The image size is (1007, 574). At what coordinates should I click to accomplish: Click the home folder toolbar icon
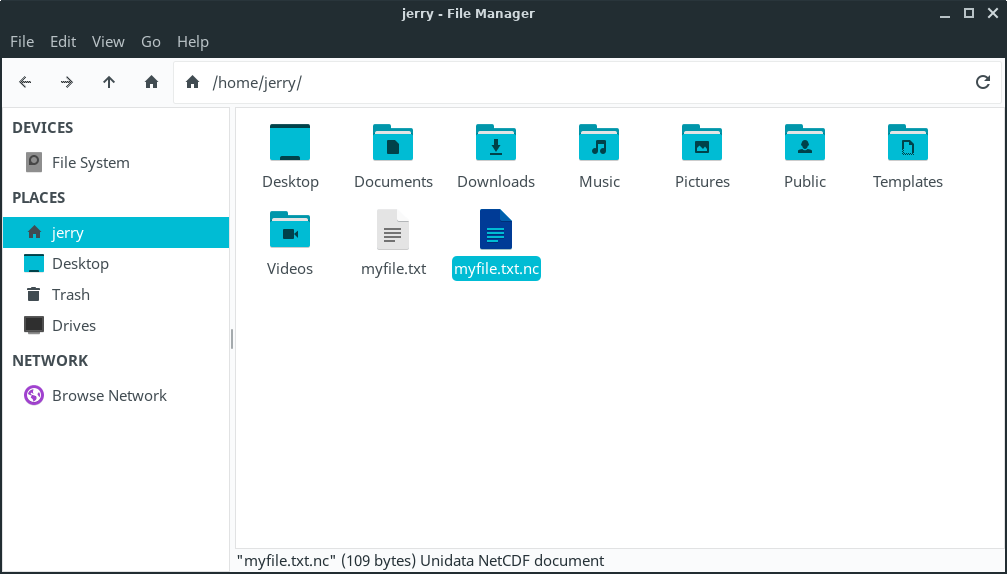tap(151, 83)
